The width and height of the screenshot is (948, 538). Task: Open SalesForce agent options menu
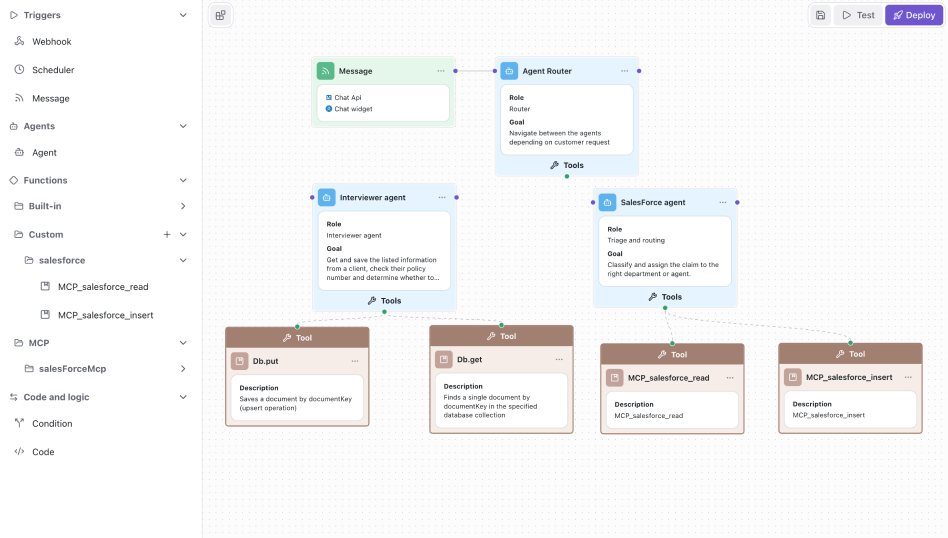point(723,203)
